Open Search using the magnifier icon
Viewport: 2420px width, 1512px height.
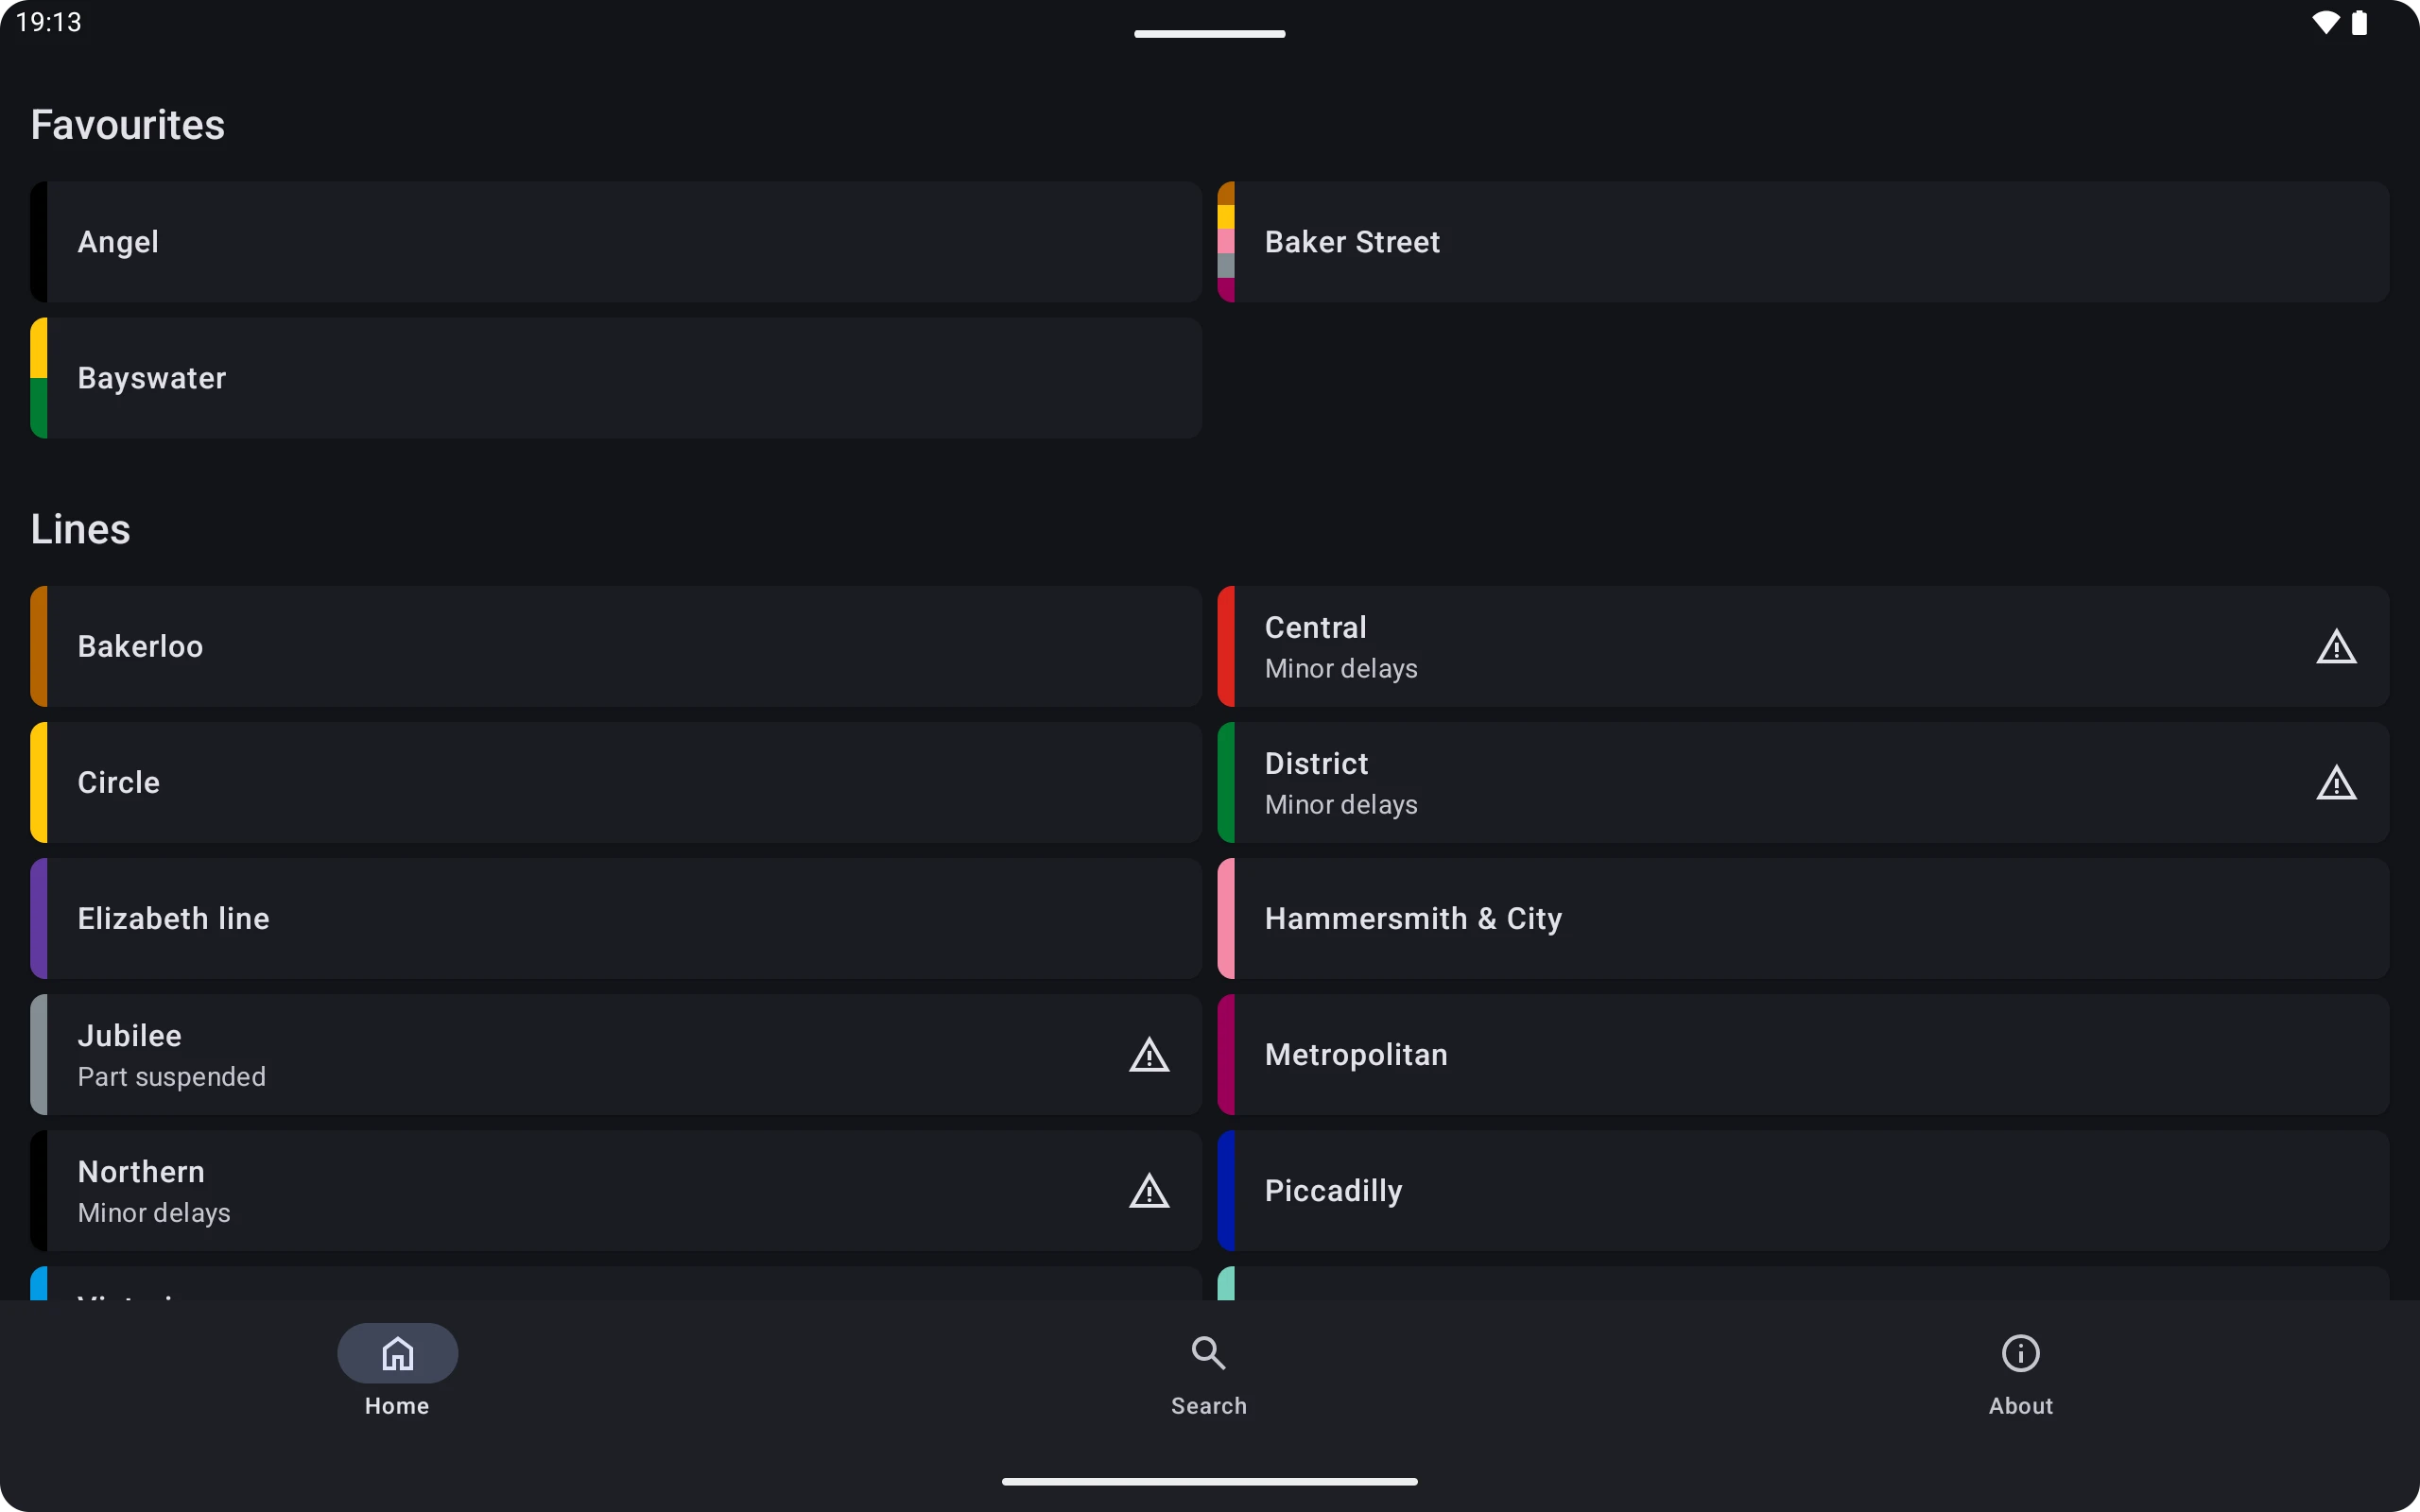pyautogui.click(x=1207, y=1352)
